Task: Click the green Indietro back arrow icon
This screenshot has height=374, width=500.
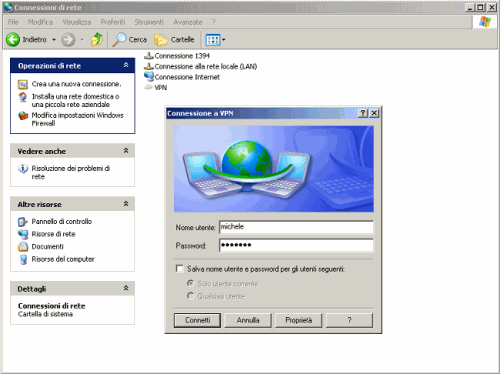Action: pos(13,40)
